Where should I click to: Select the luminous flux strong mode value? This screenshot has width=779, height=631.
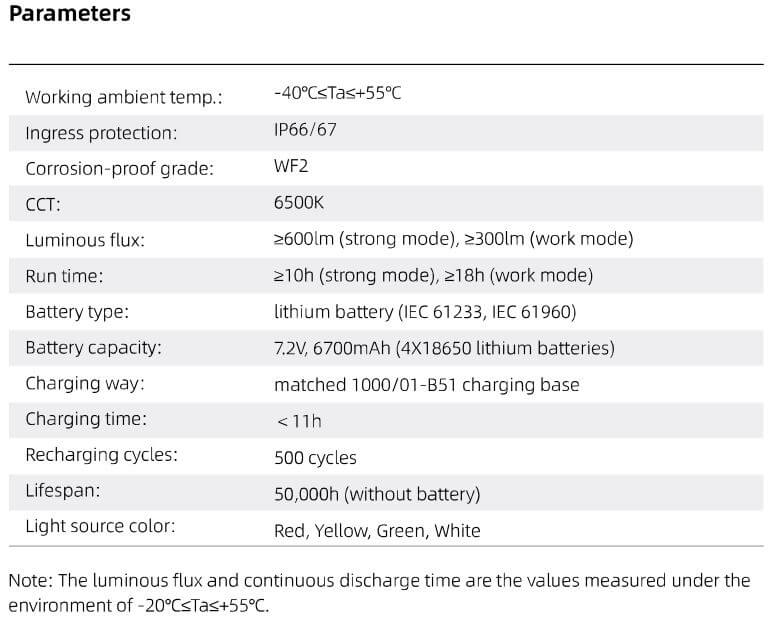click(x=366, y=239)
